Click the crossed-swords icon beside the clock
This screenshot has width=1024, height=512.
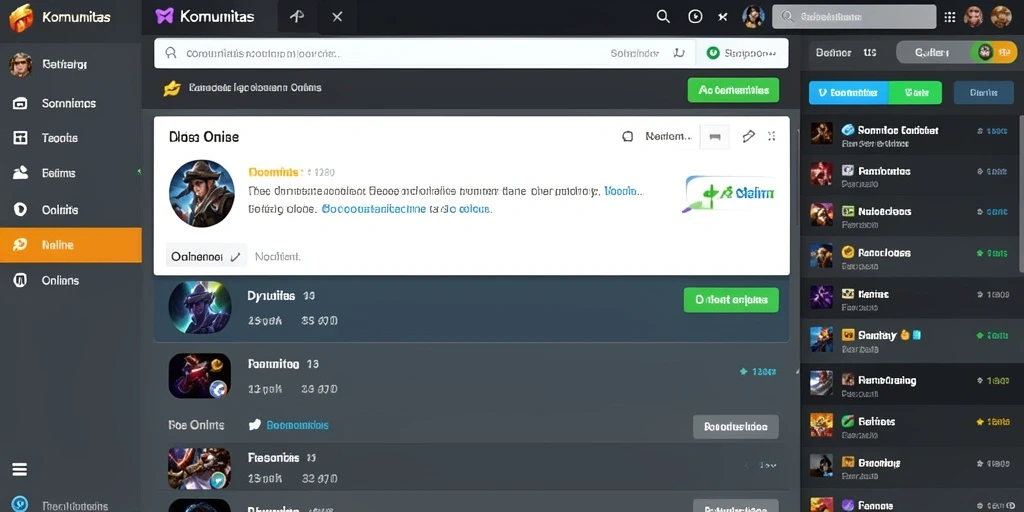coord(722,18)
